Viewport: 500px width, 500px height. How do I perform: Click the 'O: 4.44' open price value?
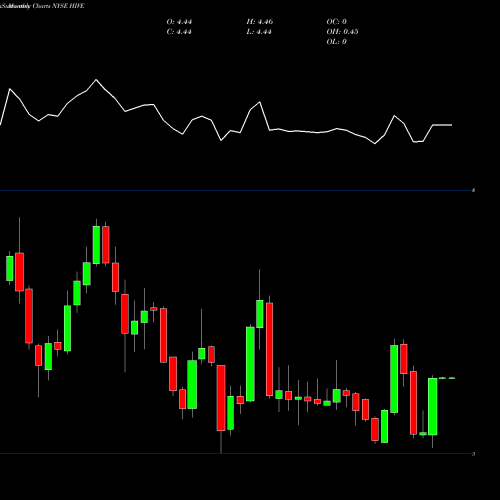click(179, 22)
